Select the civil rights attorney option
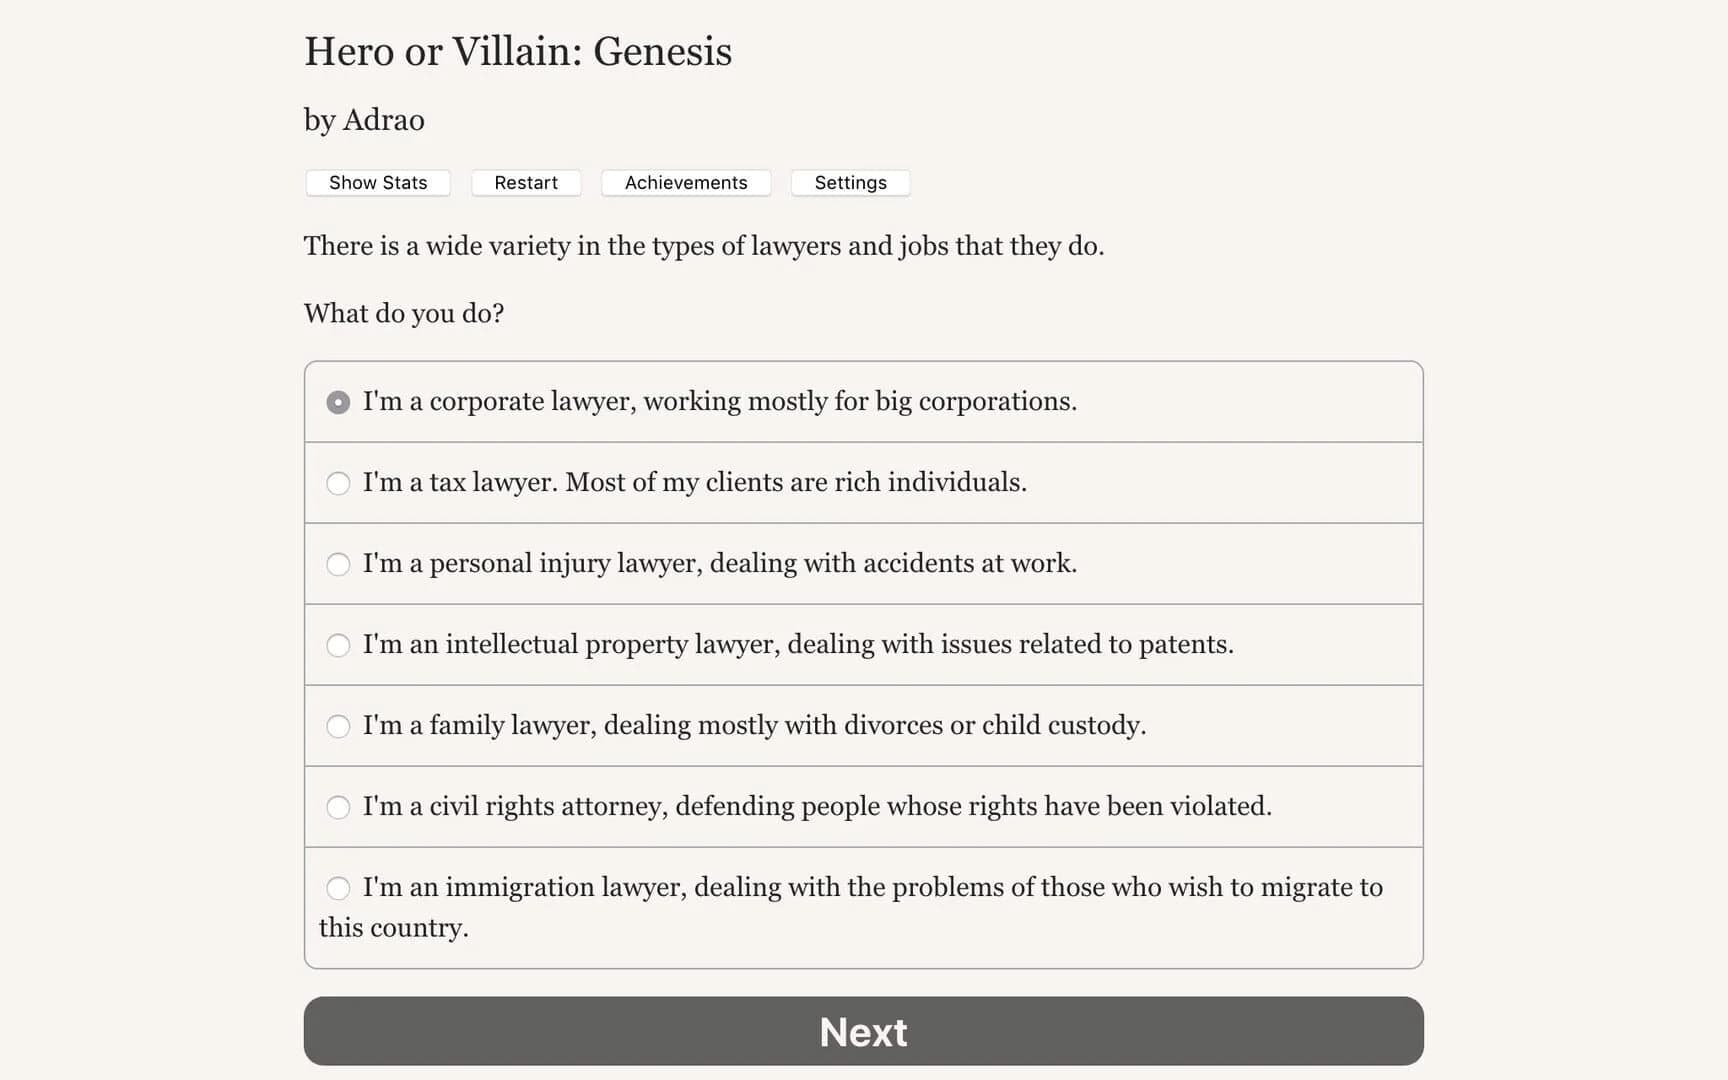This screenshot has height=1080, width=1728. pos(338,807)
